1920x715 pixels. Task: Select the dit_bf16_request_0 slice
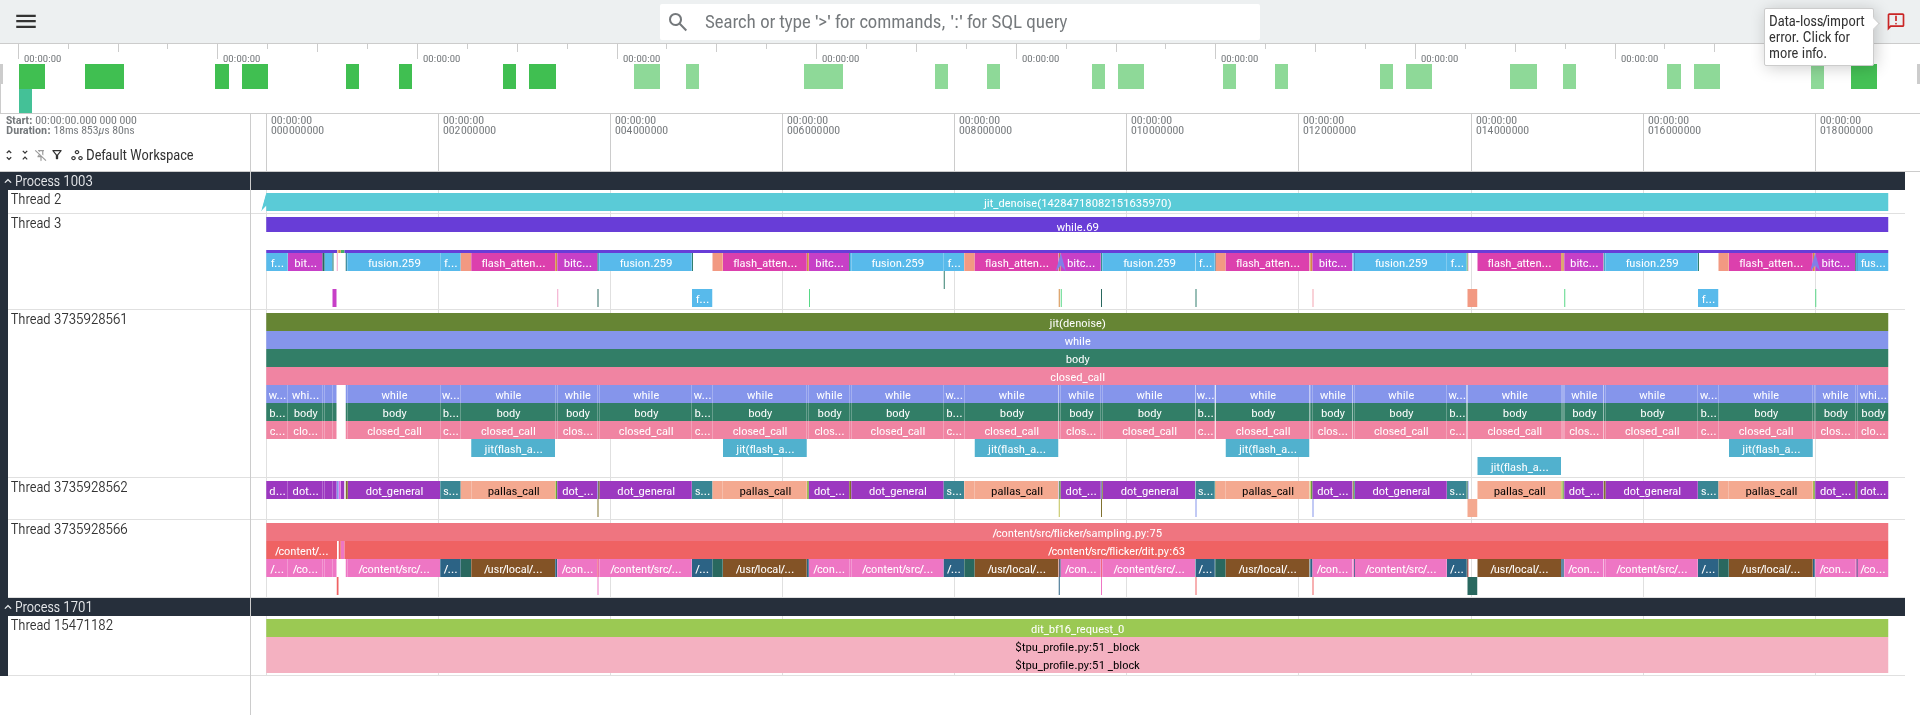click(x=1077, y=629)
